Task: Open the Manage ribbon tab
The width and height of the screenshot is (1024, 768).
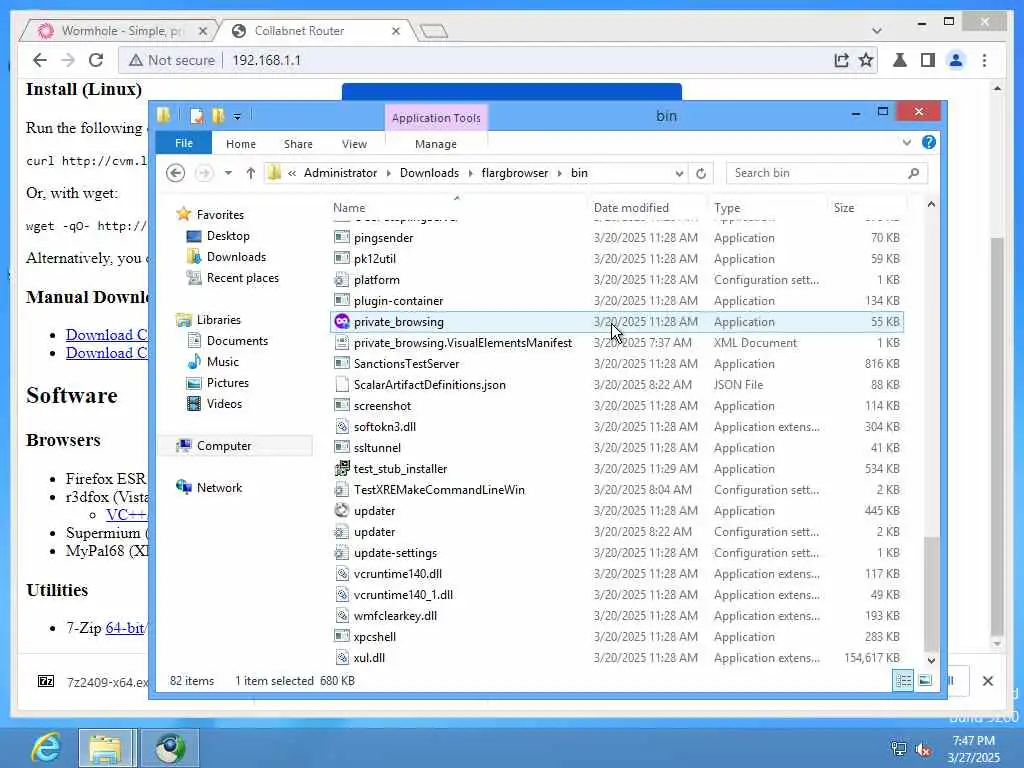Action: [x=436, y=144]
